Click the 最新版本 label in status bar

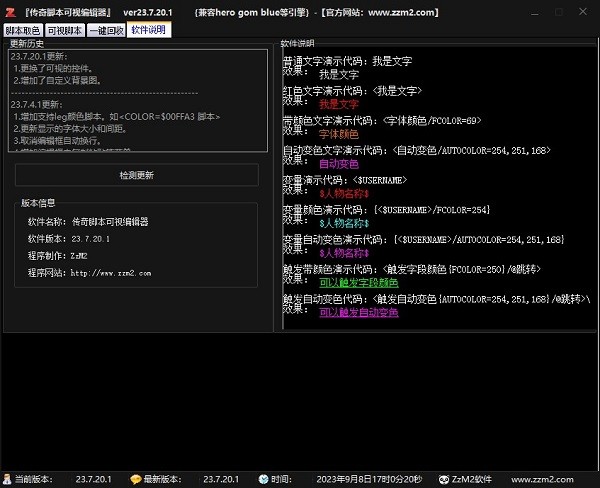tap(164, 479)
